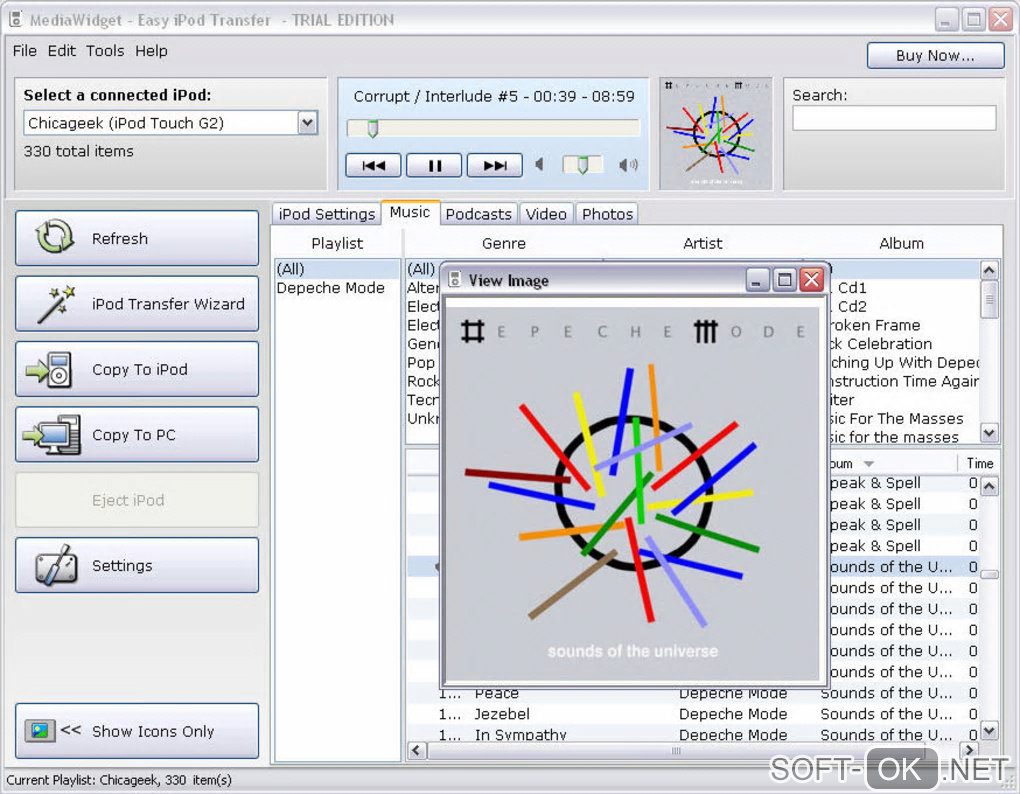
Task: Click the Copy To iPod device icon
Action: 49,369
